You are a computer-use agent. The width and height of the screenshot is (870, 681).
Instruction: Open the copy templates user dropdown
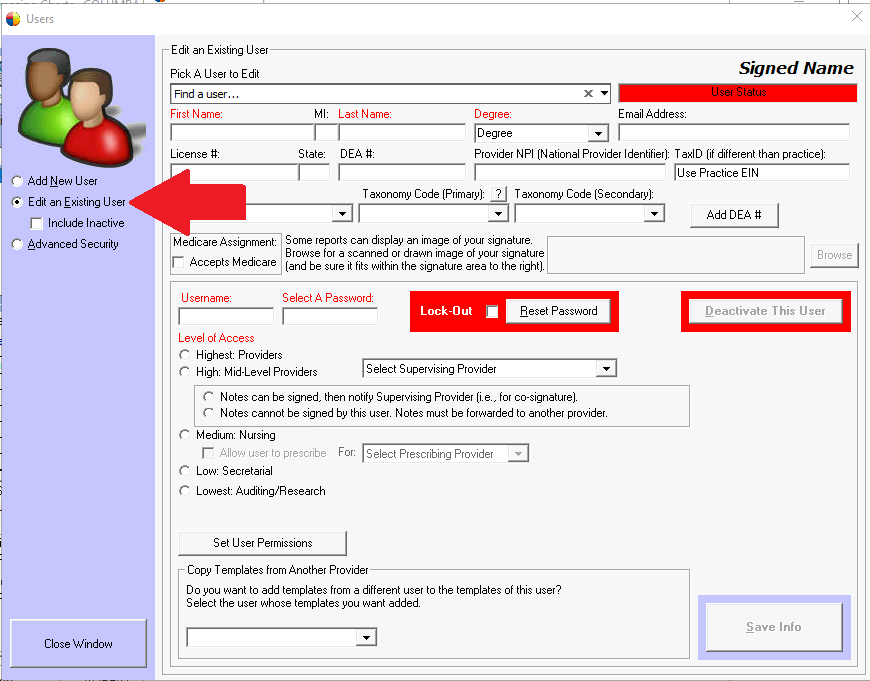[x=366, y=637]
